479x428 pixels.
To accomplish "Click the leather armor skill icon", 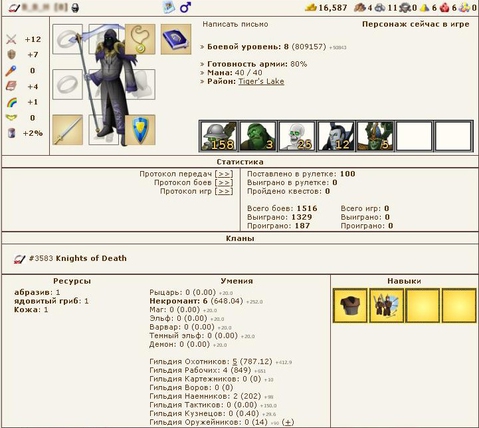I will pyautogui.click(x=350, y=306).
